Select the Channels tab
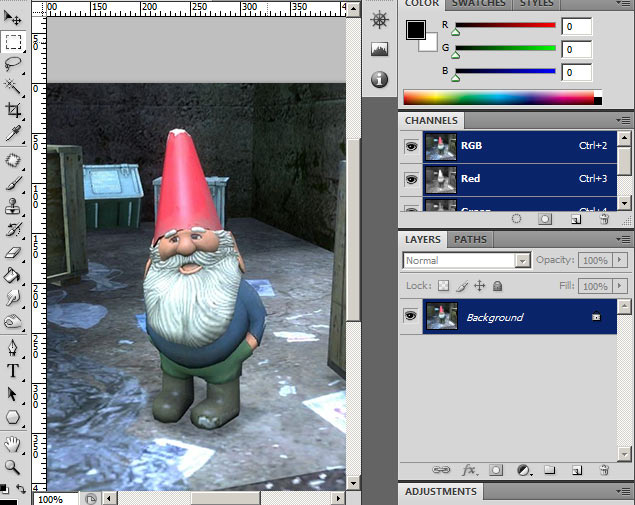This screenshot has height=505, width=635. (431, 121)
